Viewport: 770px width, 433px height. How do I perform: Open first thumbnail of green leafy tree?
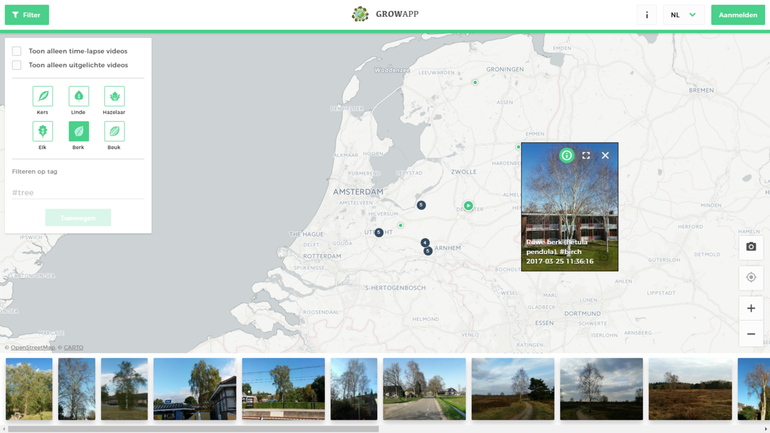(x=29, y=389)
